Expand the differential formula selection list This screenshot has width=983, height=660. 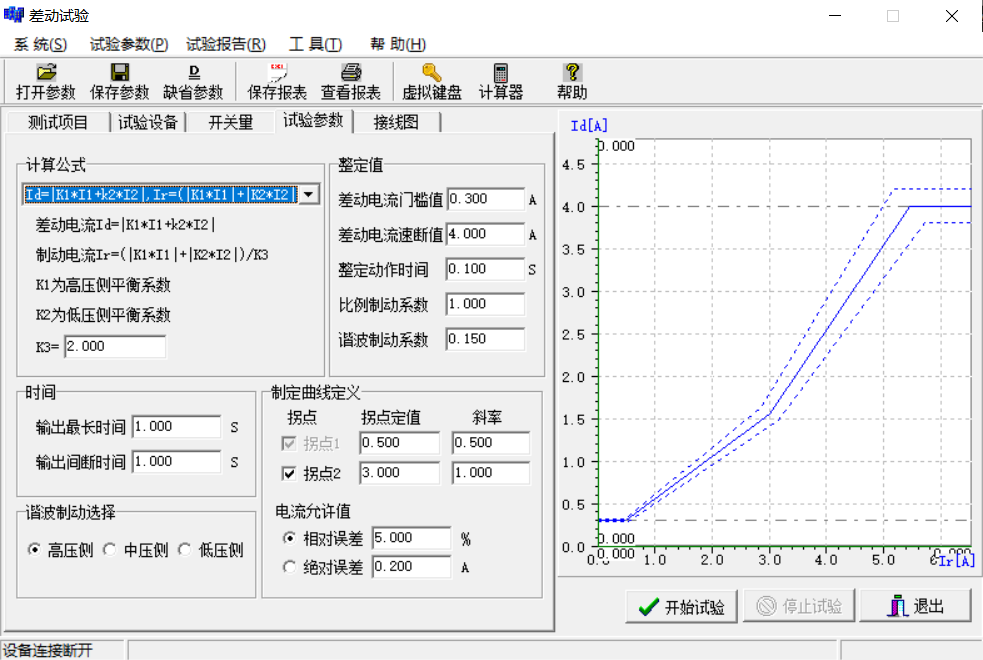tap(307, 194)
